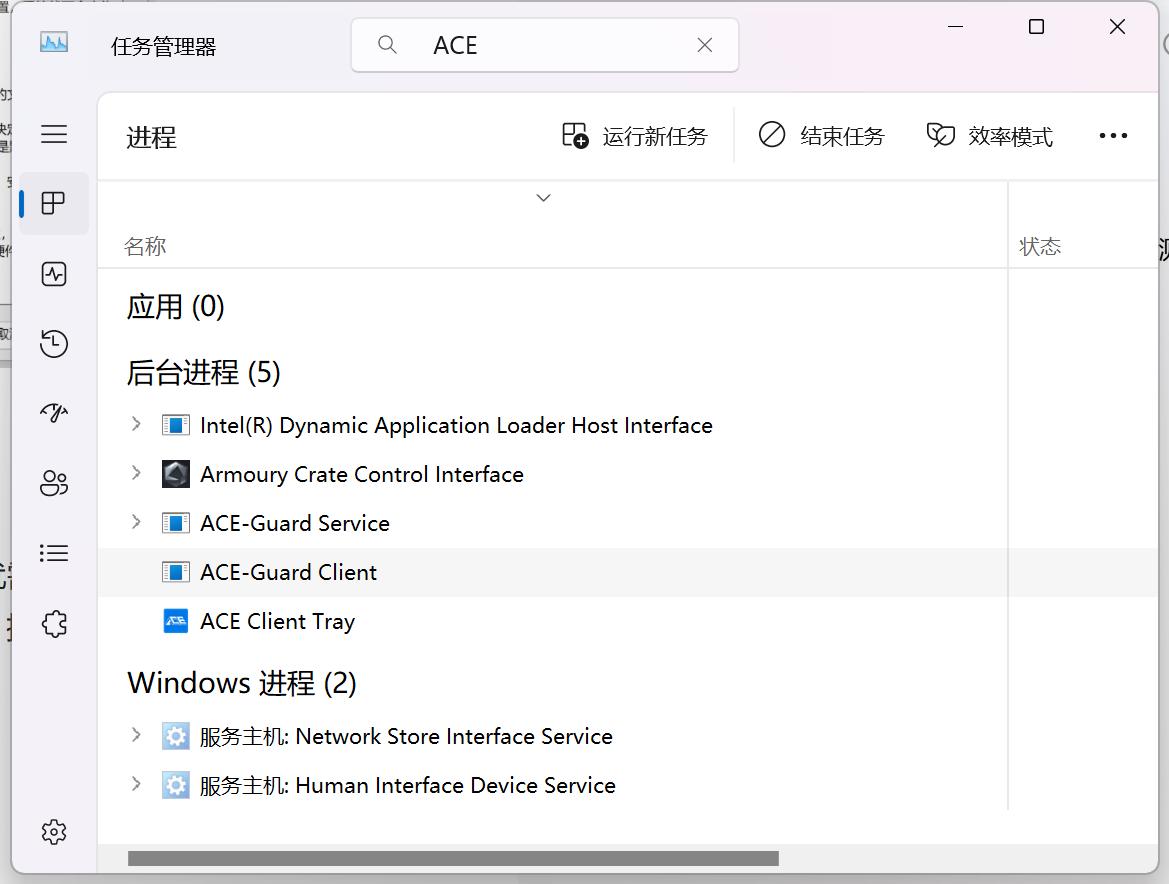Open the 更多 ellipsis menu
Image resolution: width=1169 pixels, height=884 pixels.
pos(1113,135)
